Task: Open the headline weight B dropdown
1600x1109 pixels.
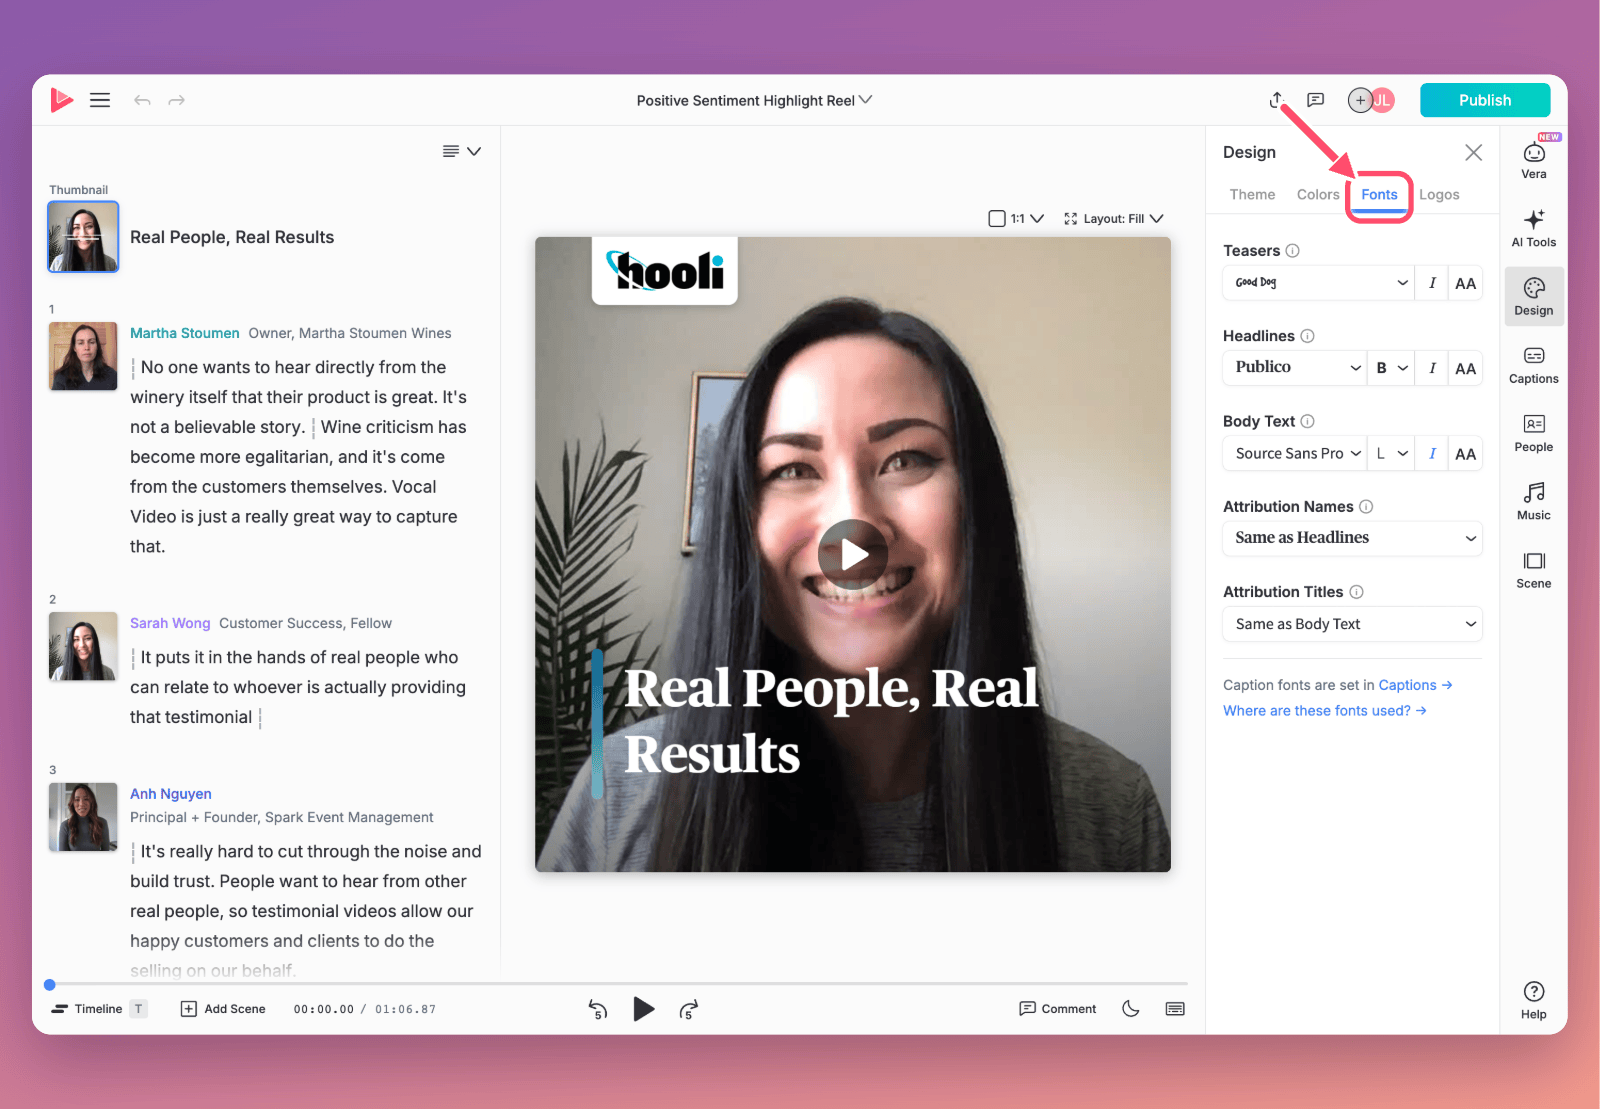Action: click(1392, 368)
